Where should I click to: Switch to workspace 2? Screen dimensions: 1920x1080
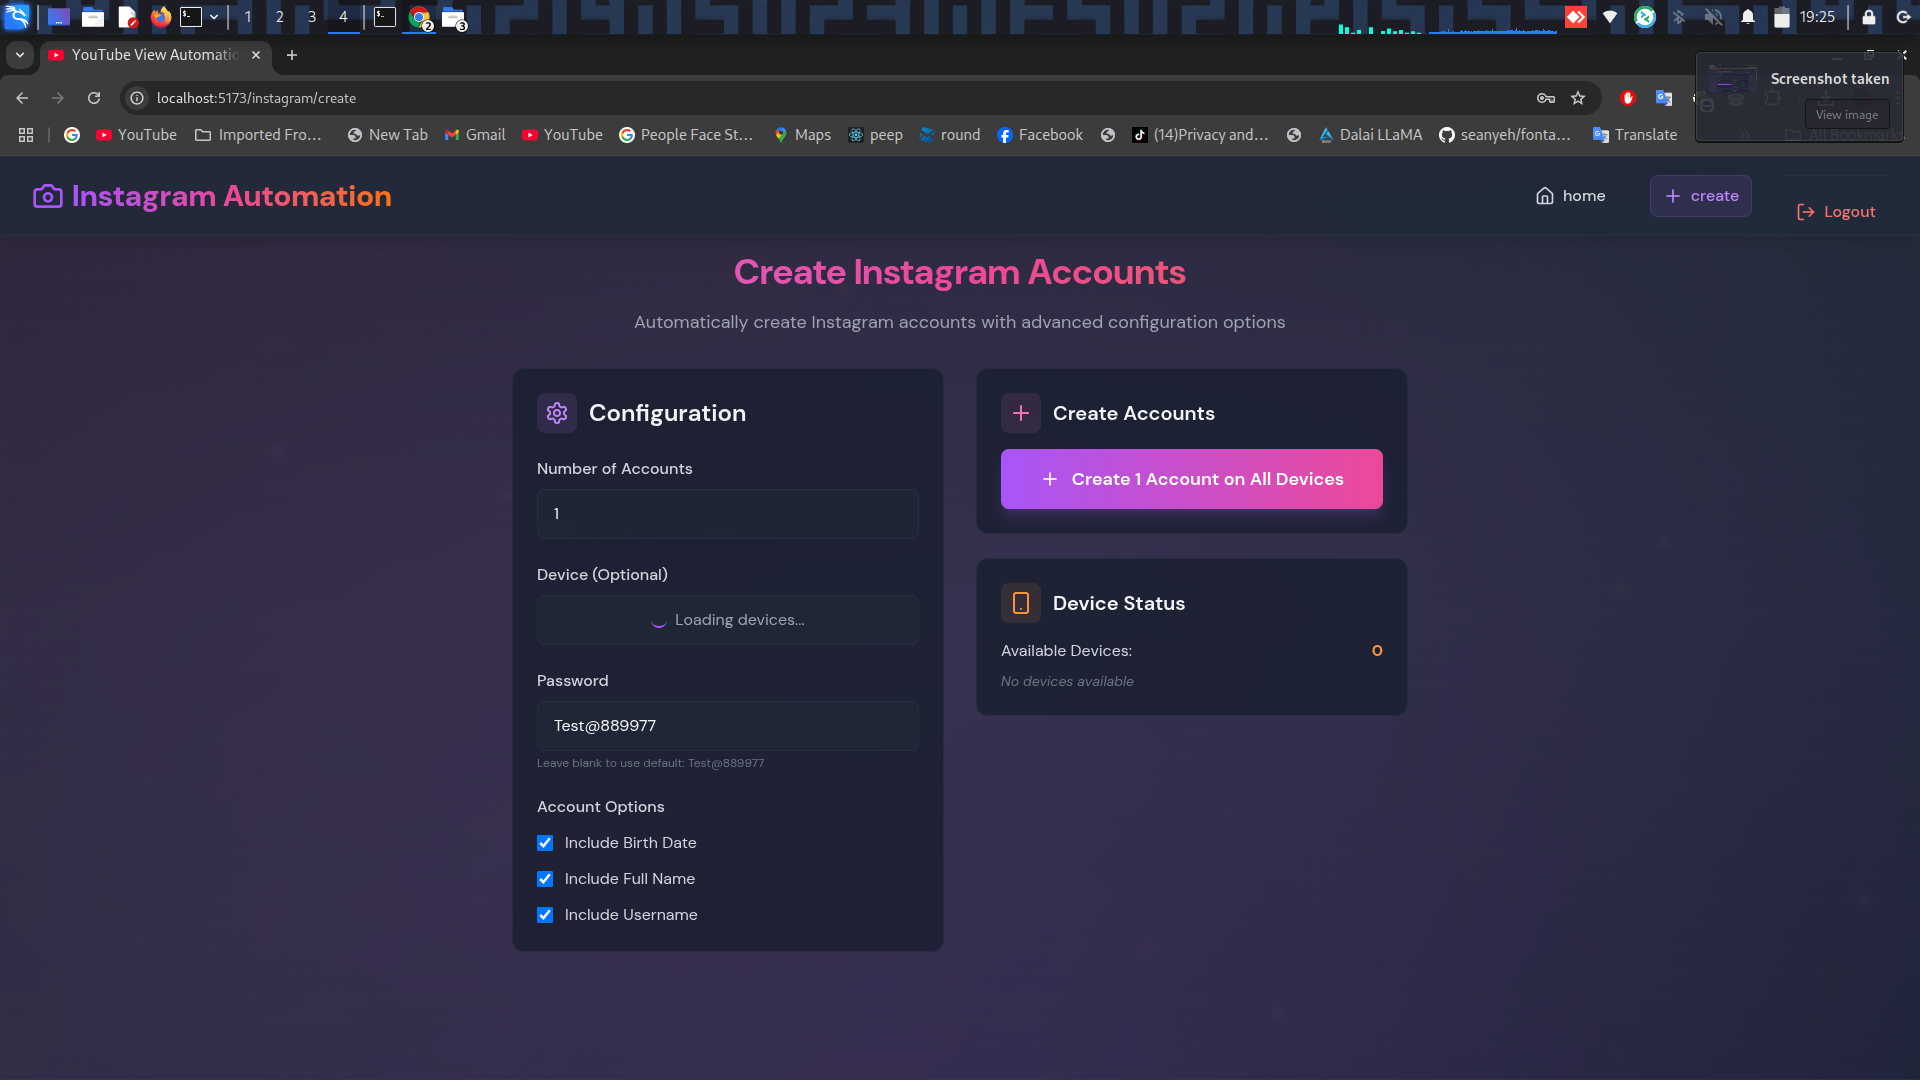(x=280, y=17)
